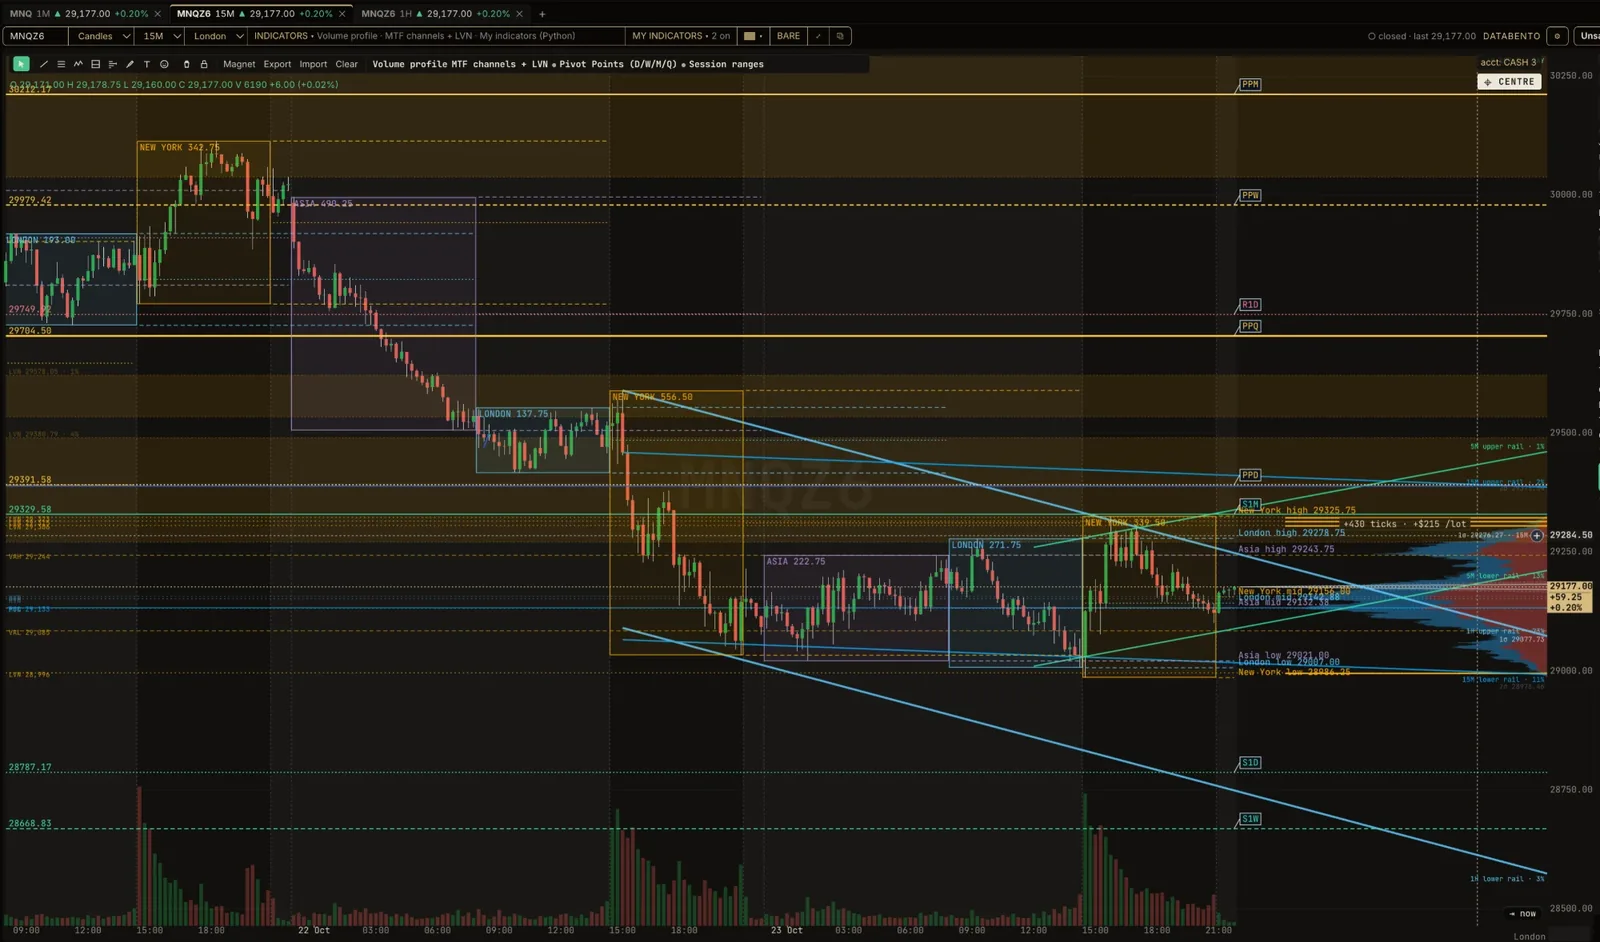
Task: Click the acct: CASH 3 label
Action: [1508, 62]
